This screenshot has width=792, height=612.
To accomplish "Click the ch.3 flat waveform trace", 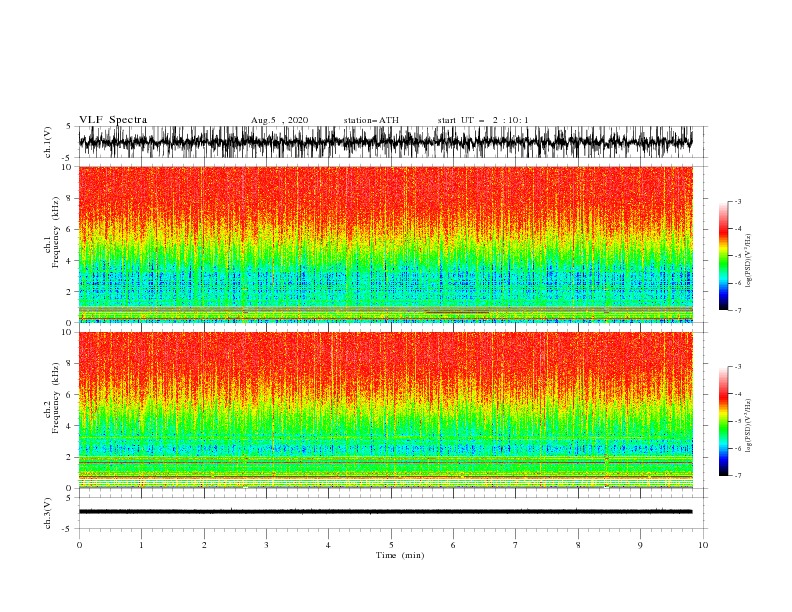I will point(385,512).
